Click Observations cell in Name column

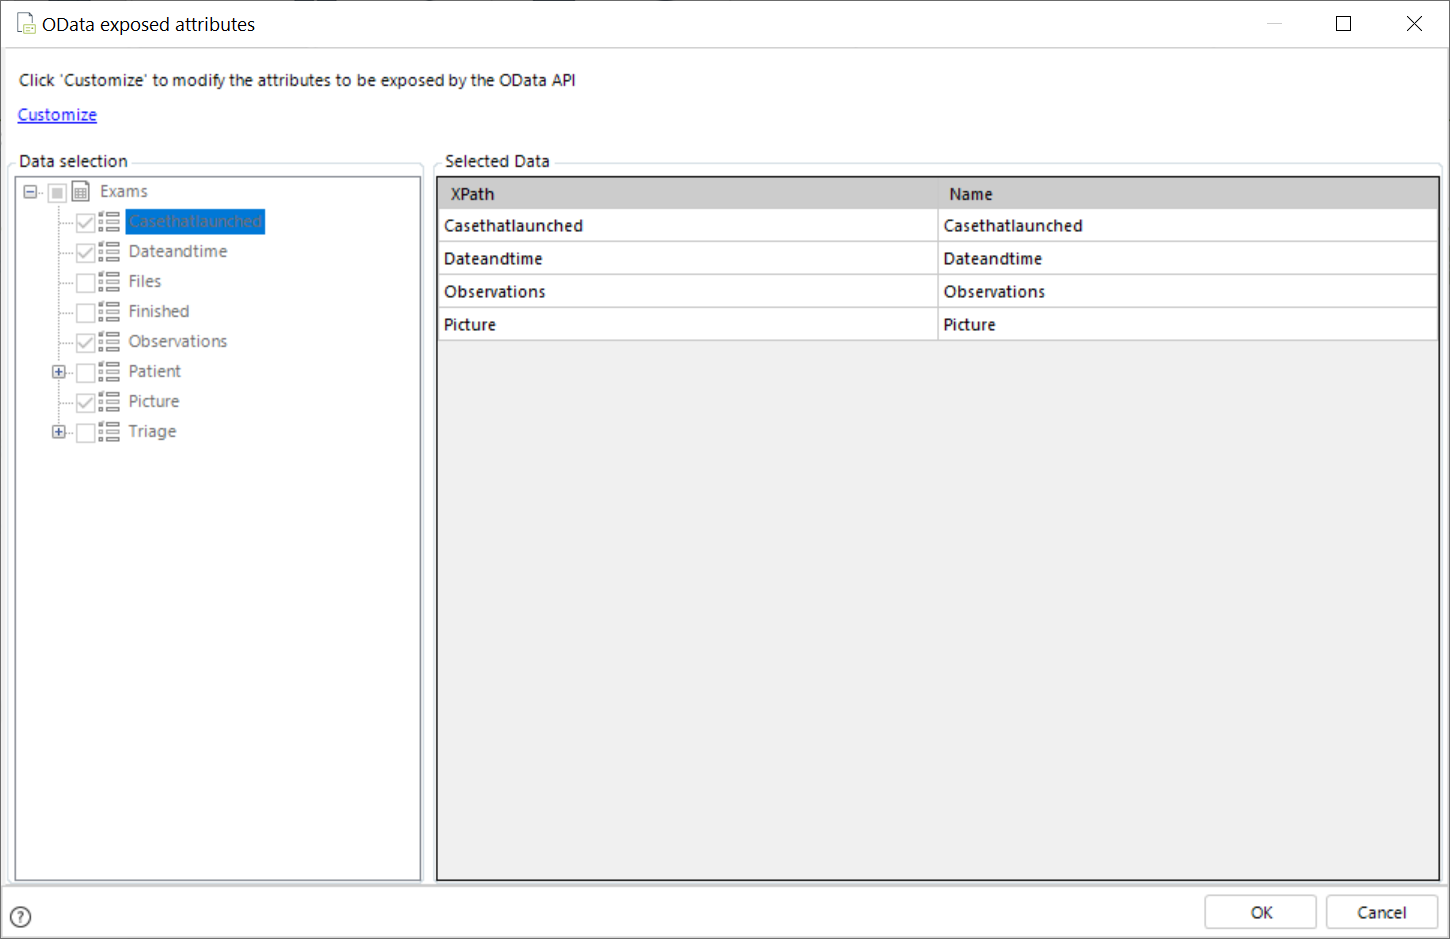tap(1188, 292)
